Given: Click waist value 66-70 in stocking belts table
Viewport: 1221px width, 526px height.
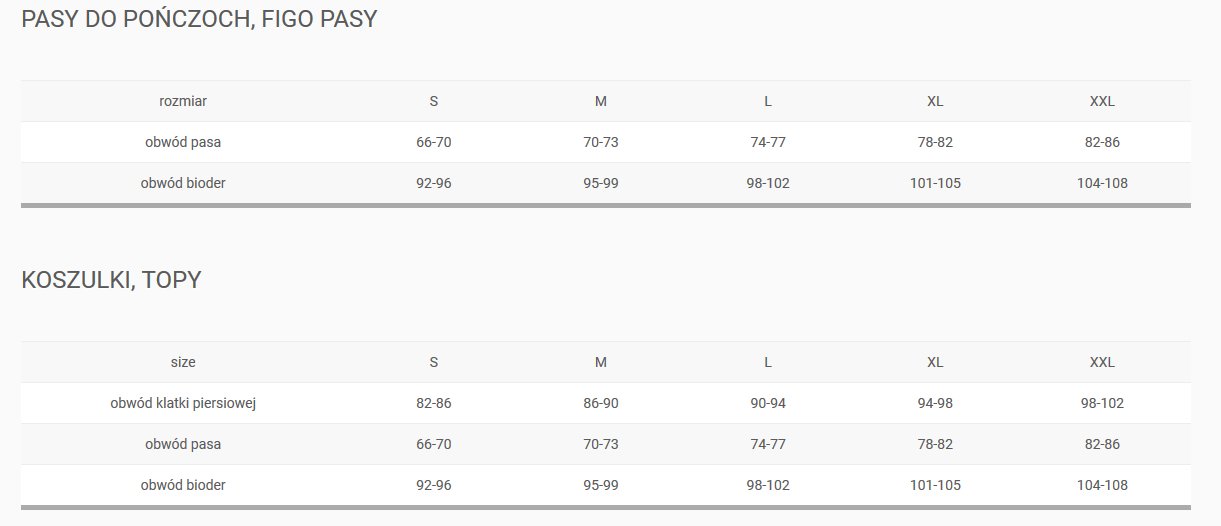Looking at the screenshot, I should pos(434,142).
